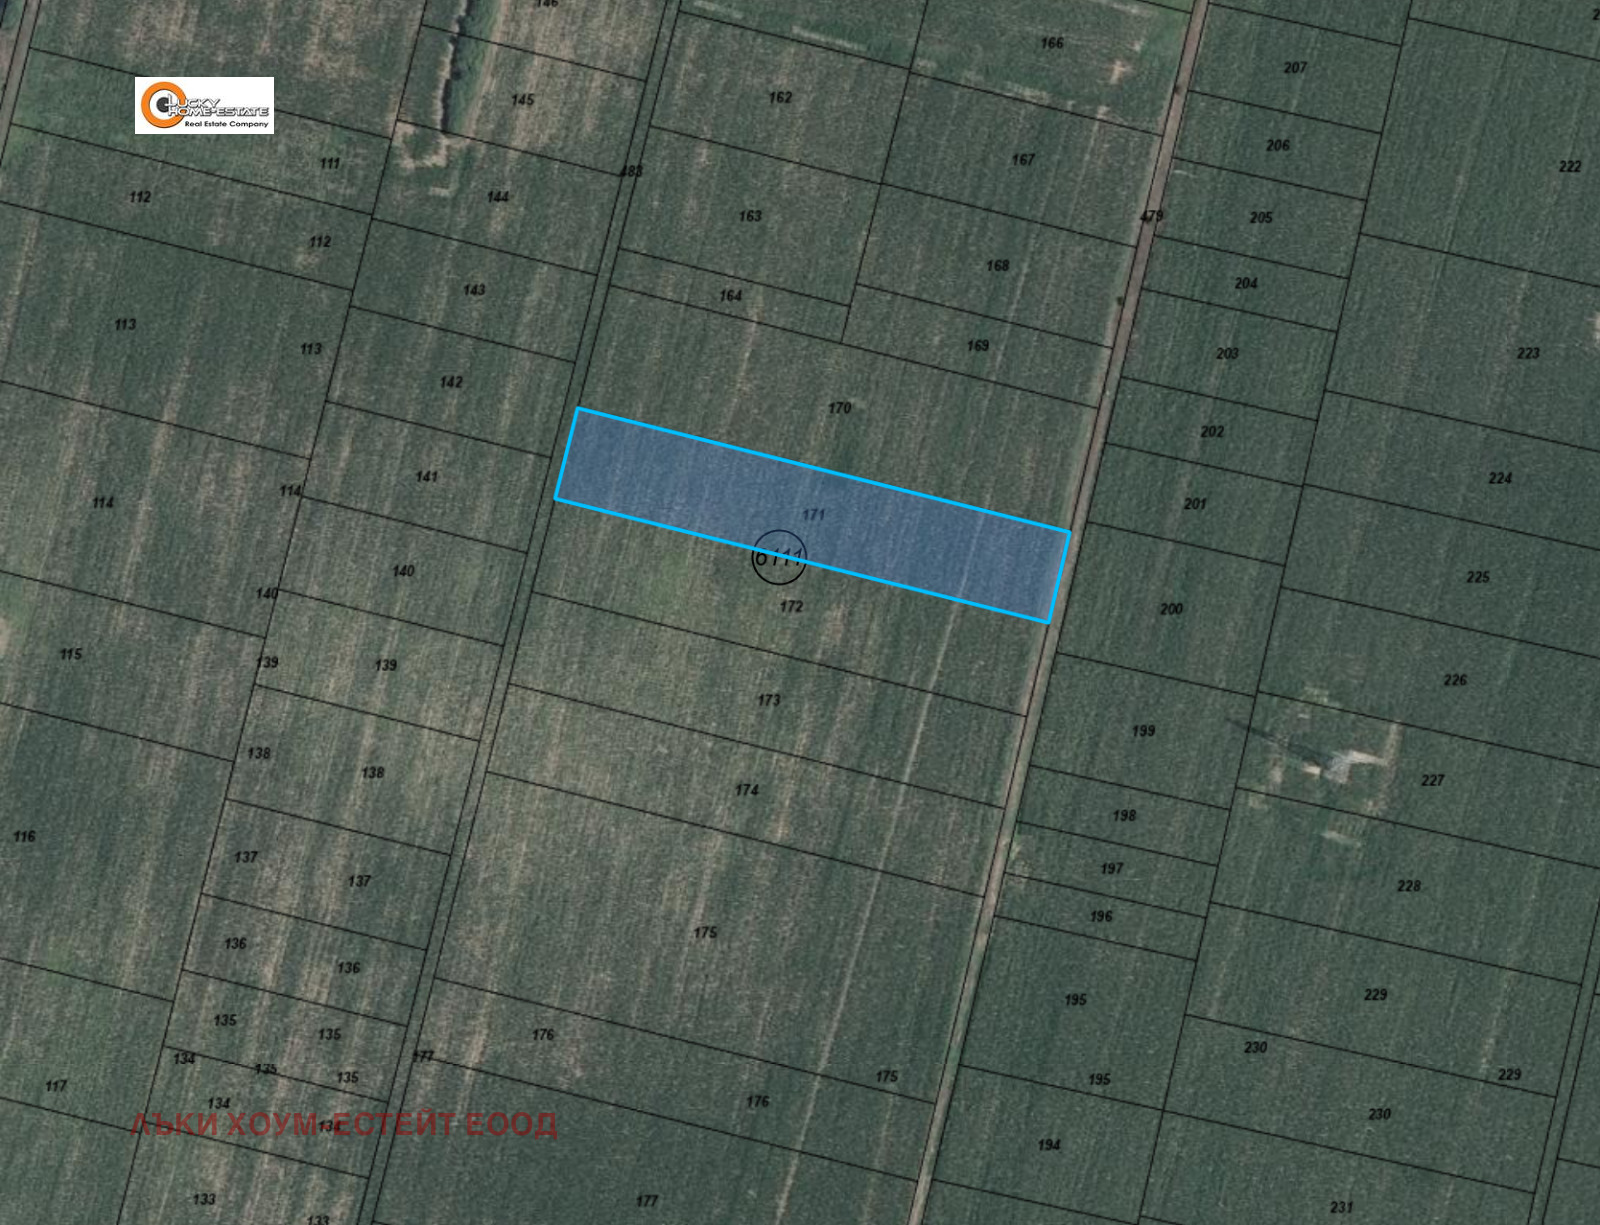The width and height of the screenshot is (1600, 1225).
Task: Click parcel 141 label
Action: 427,477
